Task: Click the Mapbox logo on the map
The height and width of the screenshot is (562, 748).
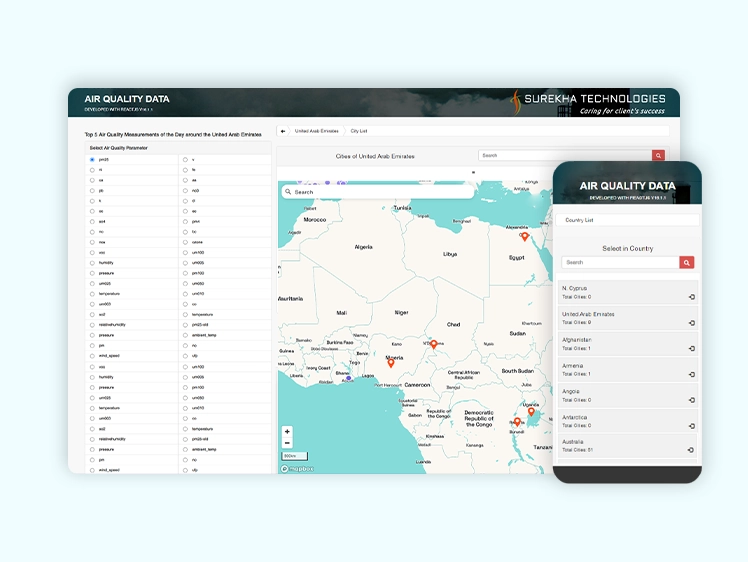Action: pyautogui.click(x=297, y=469)
